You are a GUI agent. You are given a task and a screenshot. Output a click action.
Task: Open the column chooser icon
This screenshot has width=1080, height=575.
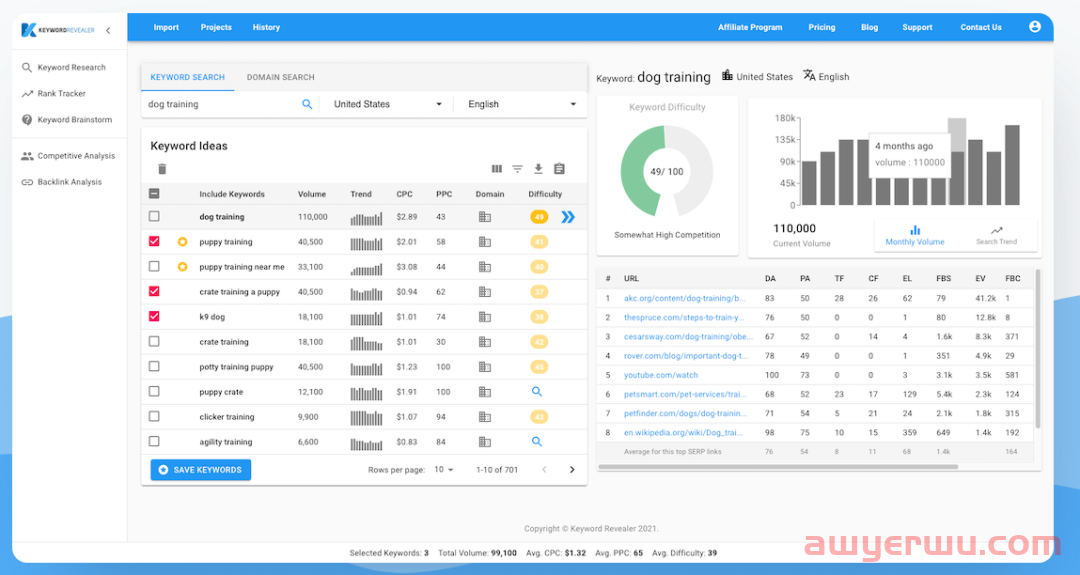pyautogui.click(x=497, y=169)
